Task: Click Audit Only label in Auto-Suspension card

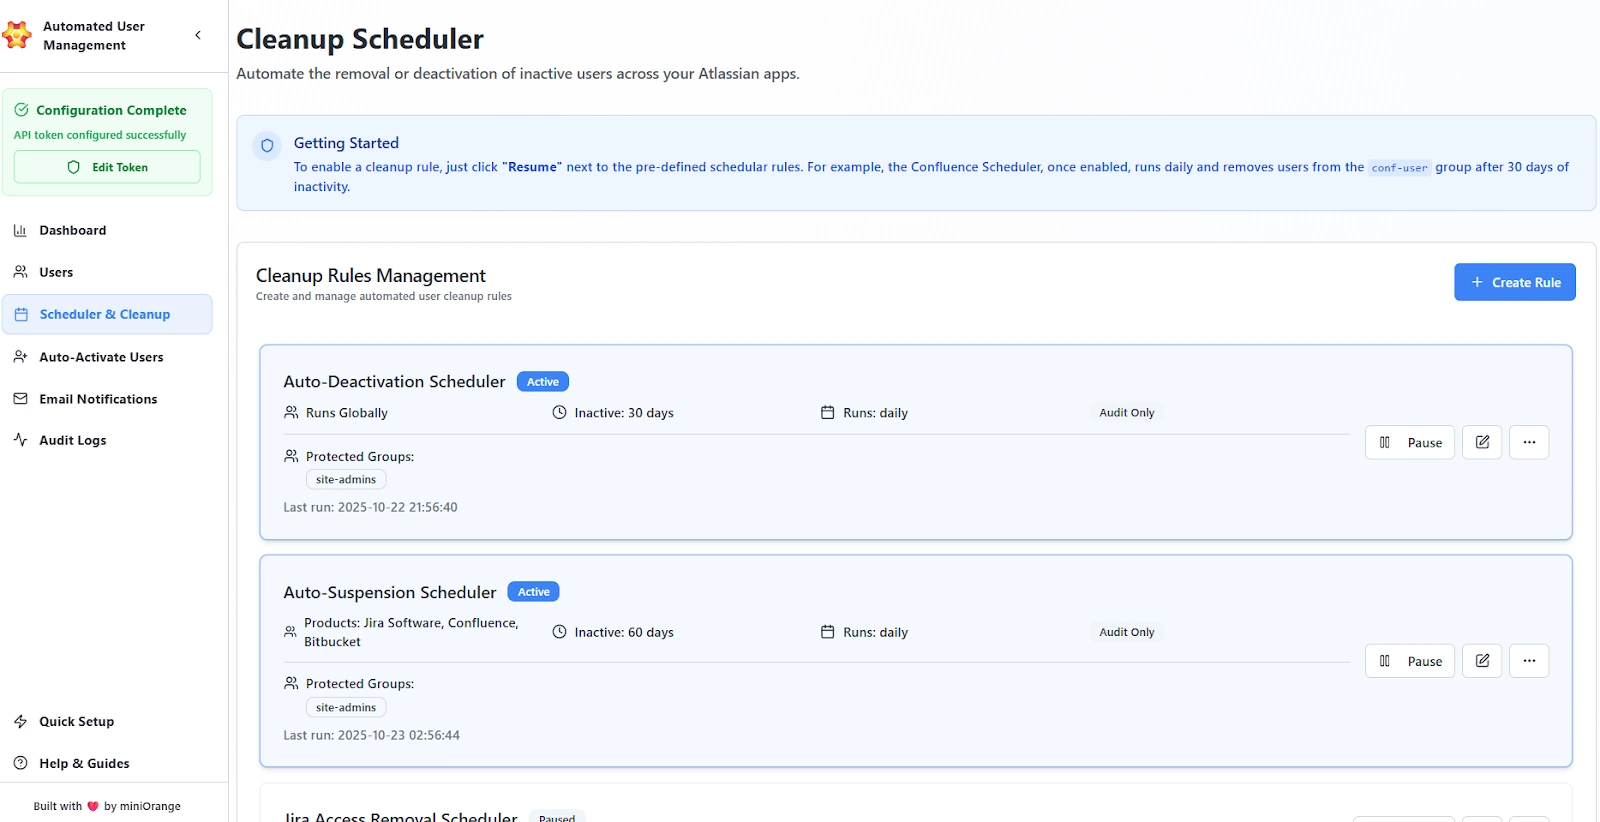Action: [1127, 632]
